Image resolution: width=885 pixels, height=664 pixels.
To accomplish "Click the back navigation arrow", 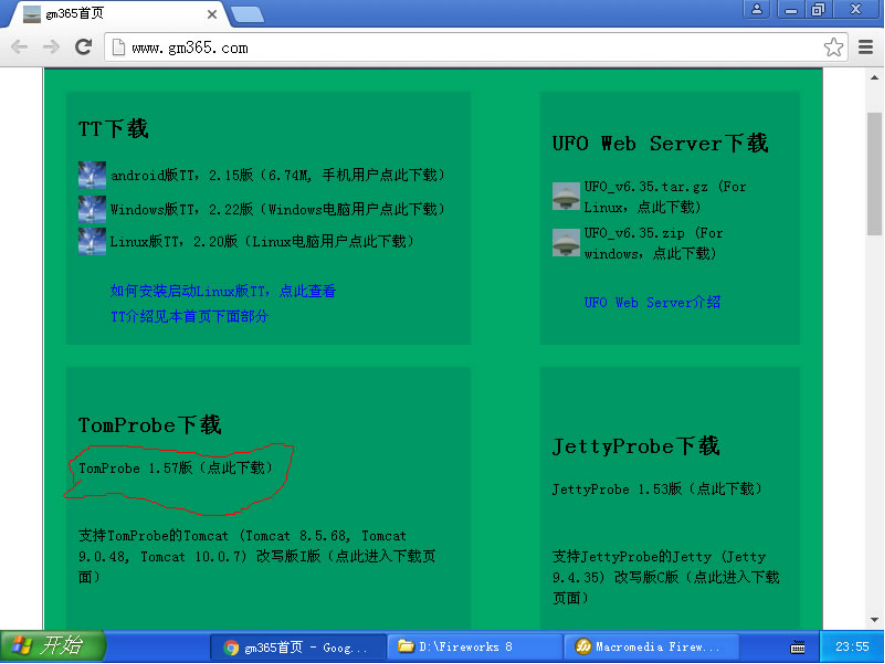I will (x=20, y=47).
